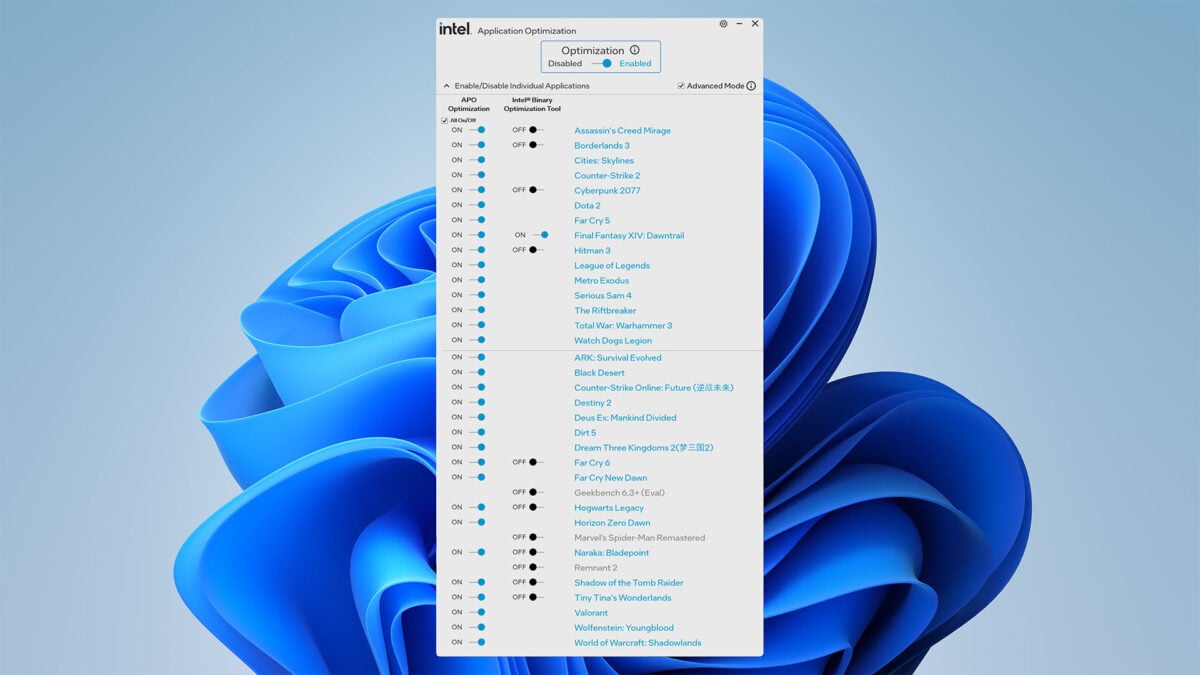Uncheck the All On/Off checkbox
1200x675 pixels.
point(444,119)
